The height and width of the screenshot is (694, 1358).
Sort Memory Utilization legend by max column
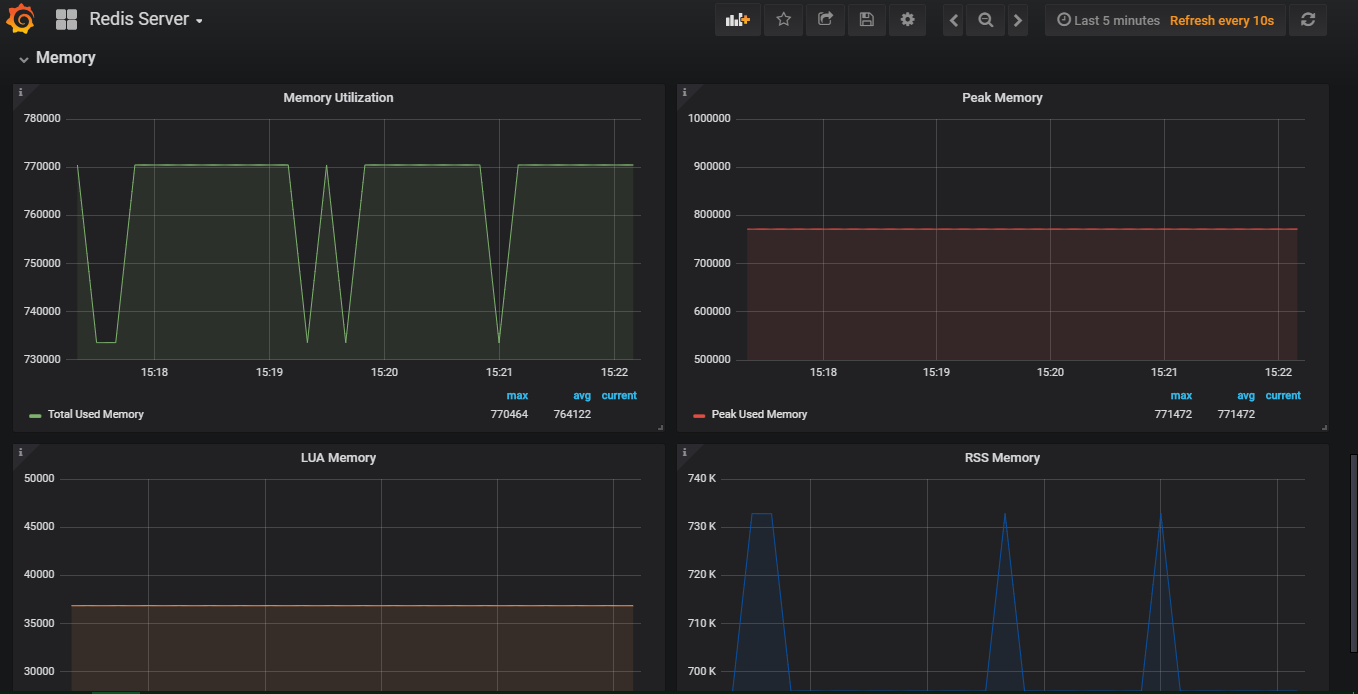tap(517, 396)
